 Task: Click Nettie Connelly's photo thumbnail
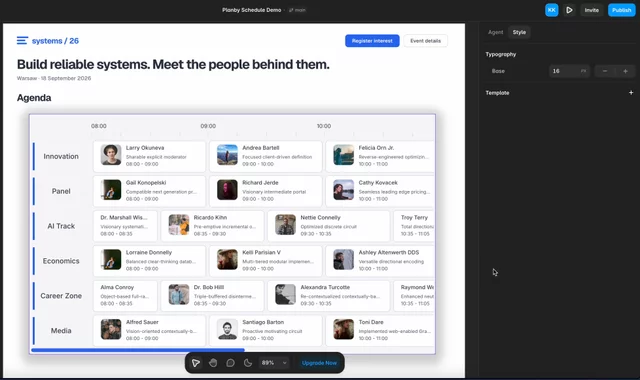coord(285,224)
